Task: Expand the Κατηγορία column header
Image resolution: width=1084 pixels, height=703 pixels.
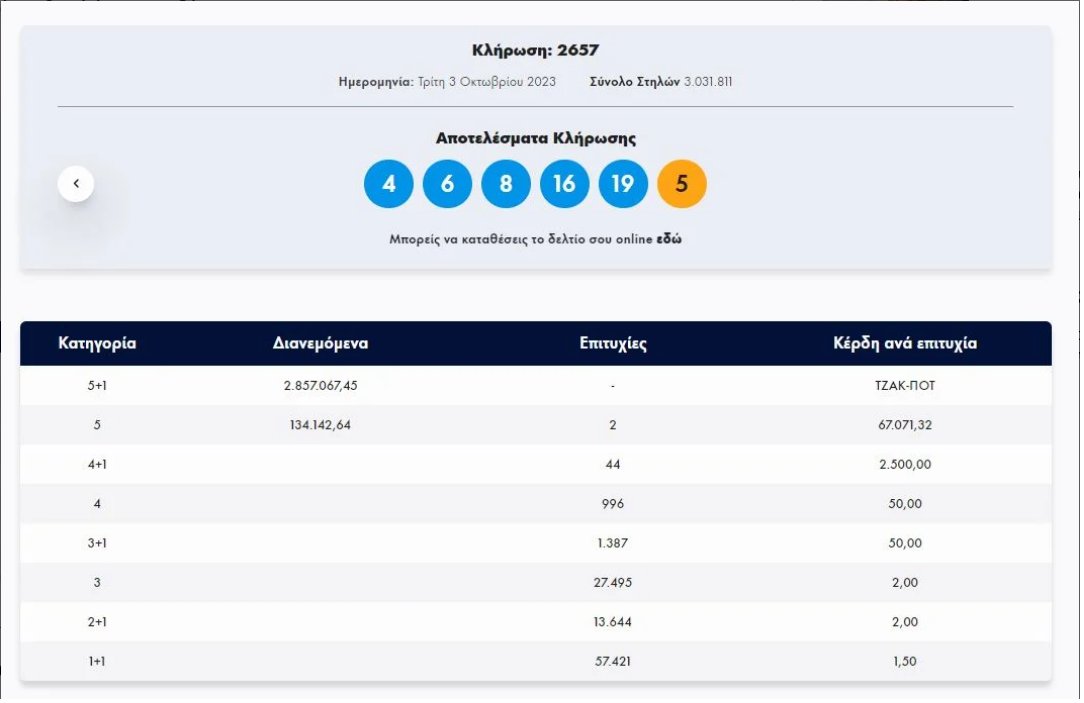Action: [x=95, y=342]
